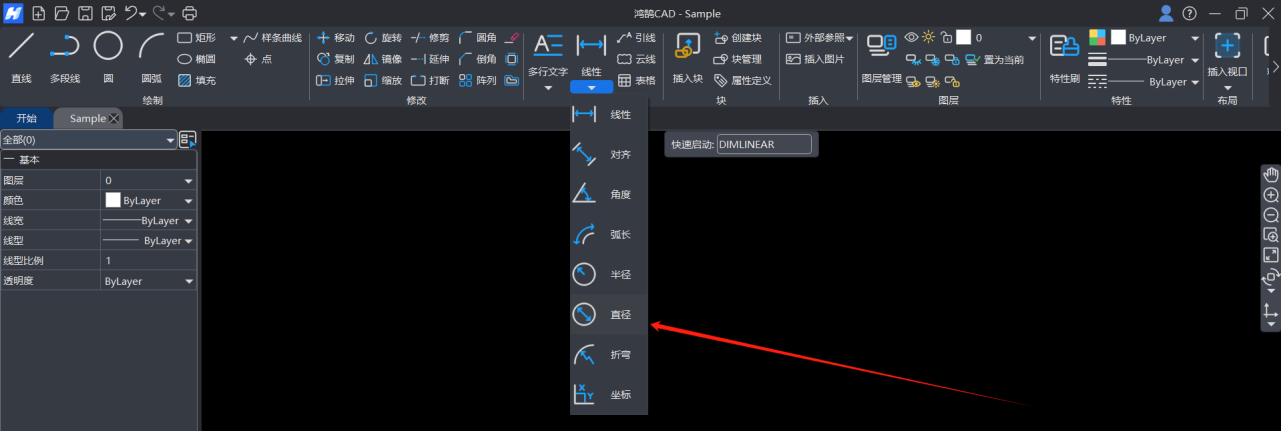Switch to the 开始 tab
Screen dimensions: 1281x431
tap(27, 118)
